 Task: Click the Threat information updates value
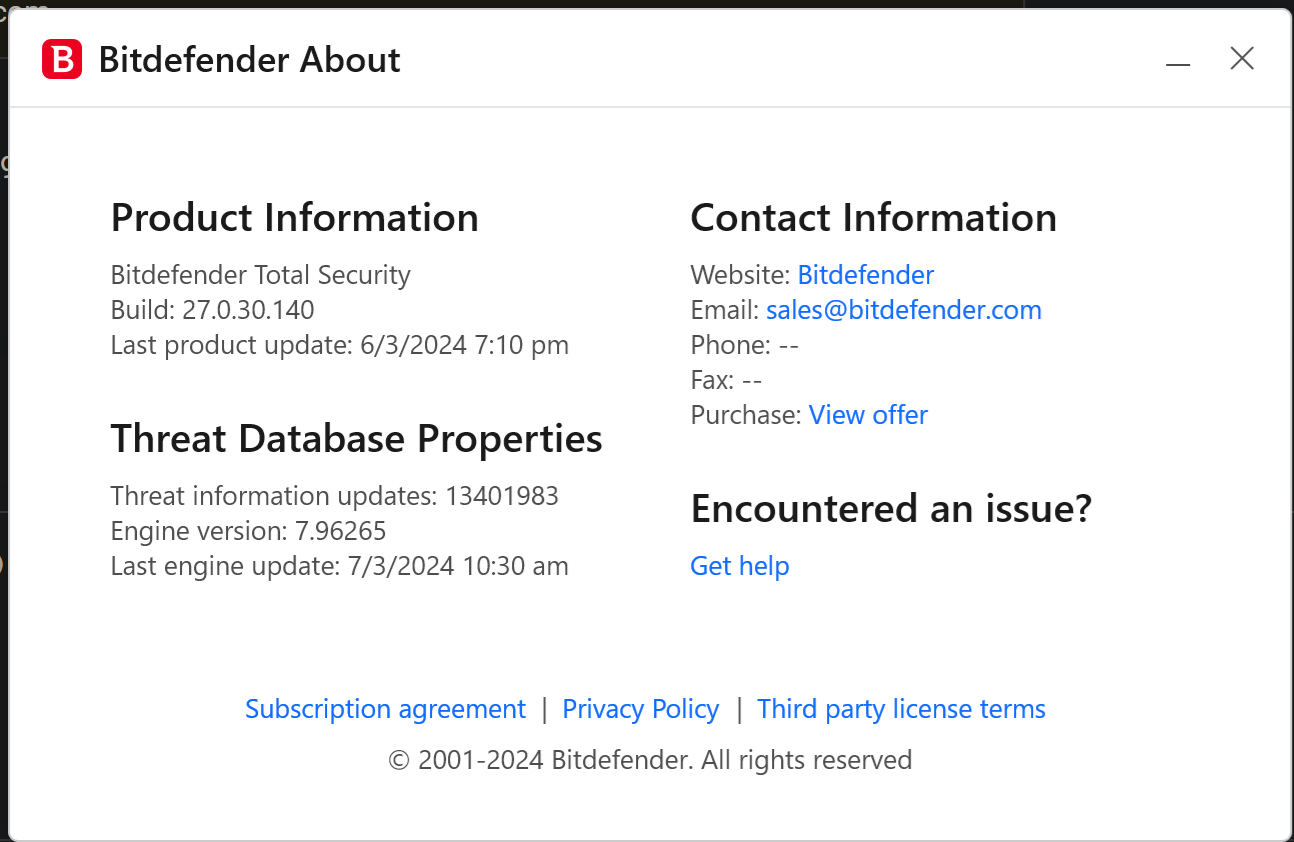[x=501, y=496]
